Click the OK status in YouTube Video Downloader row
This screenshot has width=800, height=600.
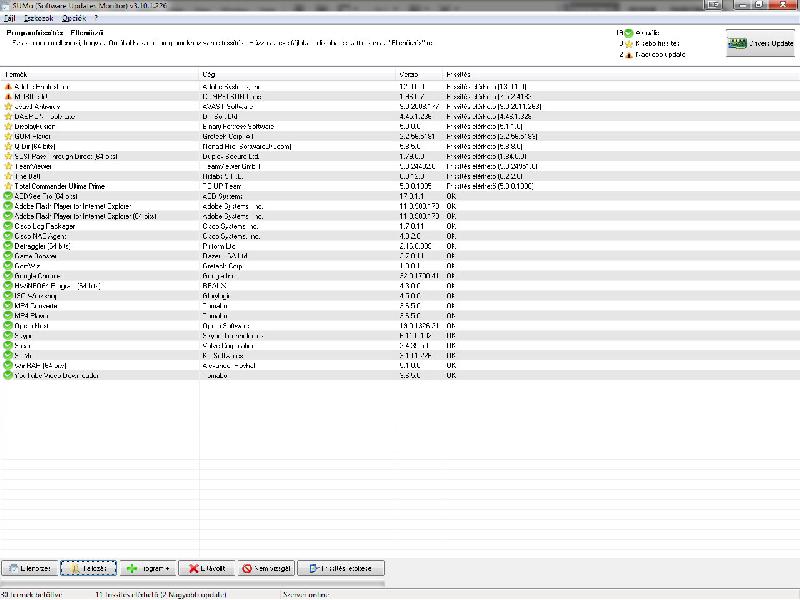[451, 376]
